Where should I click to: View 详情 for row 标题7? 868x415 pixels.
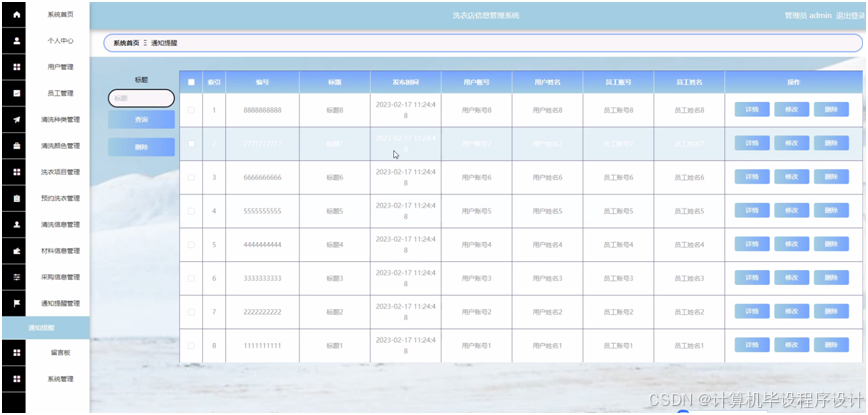pyautogui.click(x=752, y=143)
